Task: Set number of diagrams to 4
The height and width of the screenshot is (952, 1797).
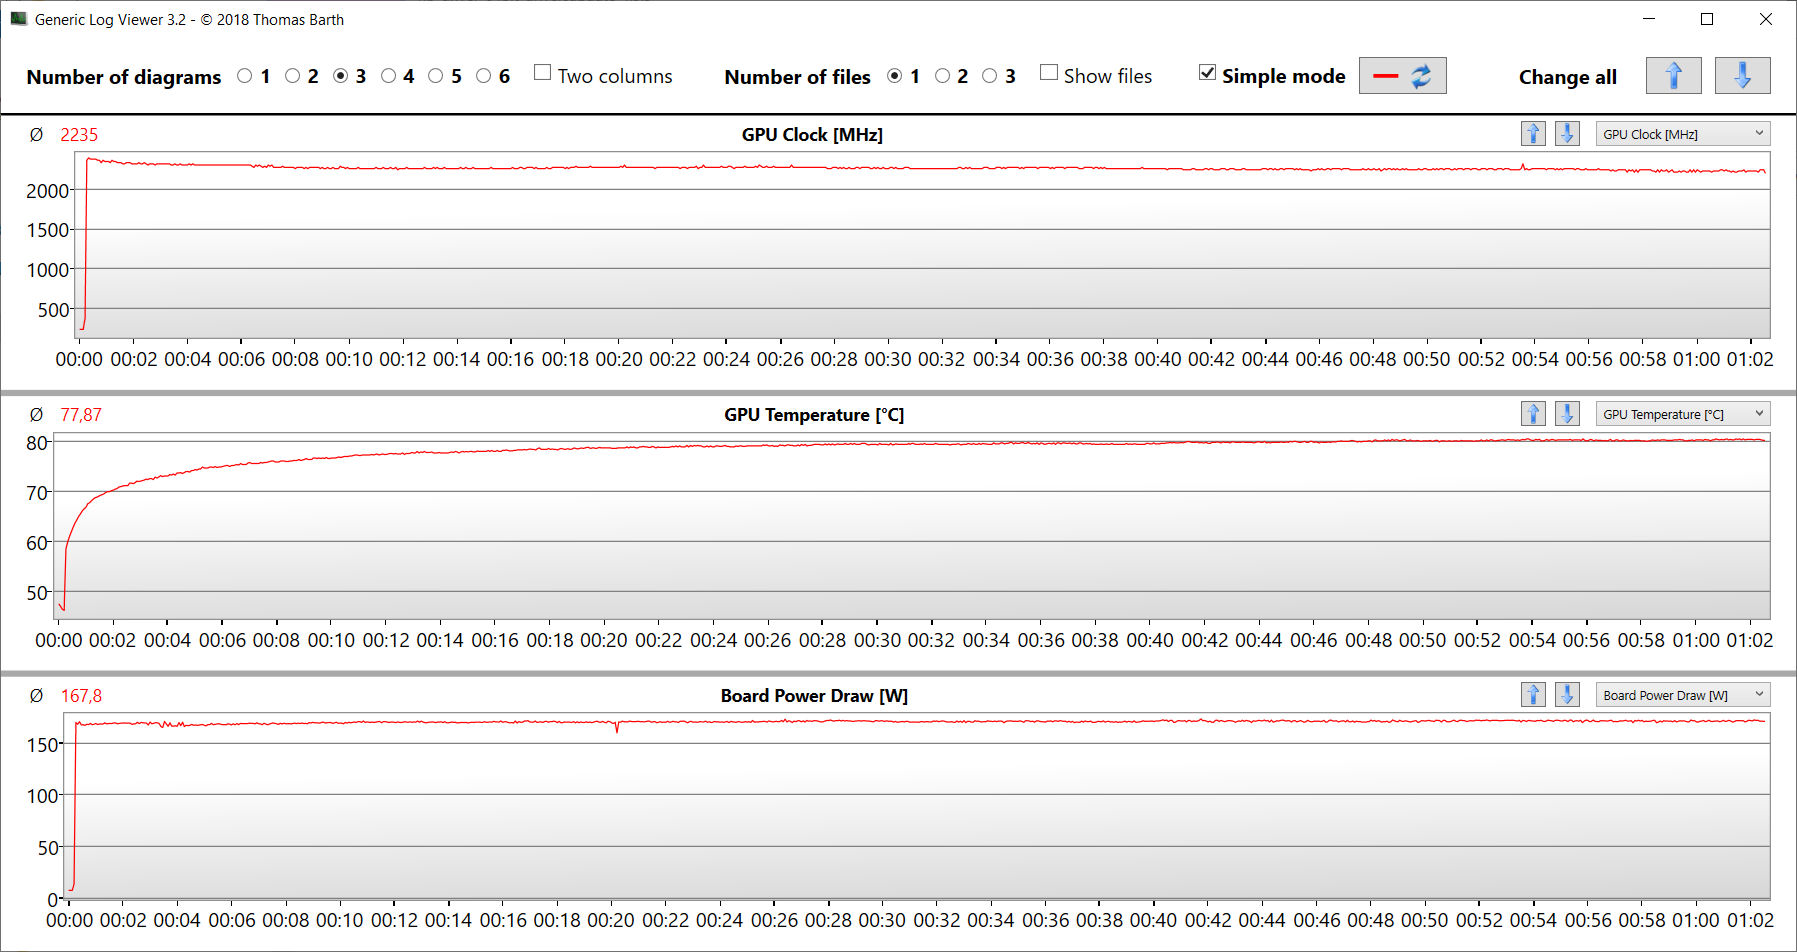Action: pos(388,76)
